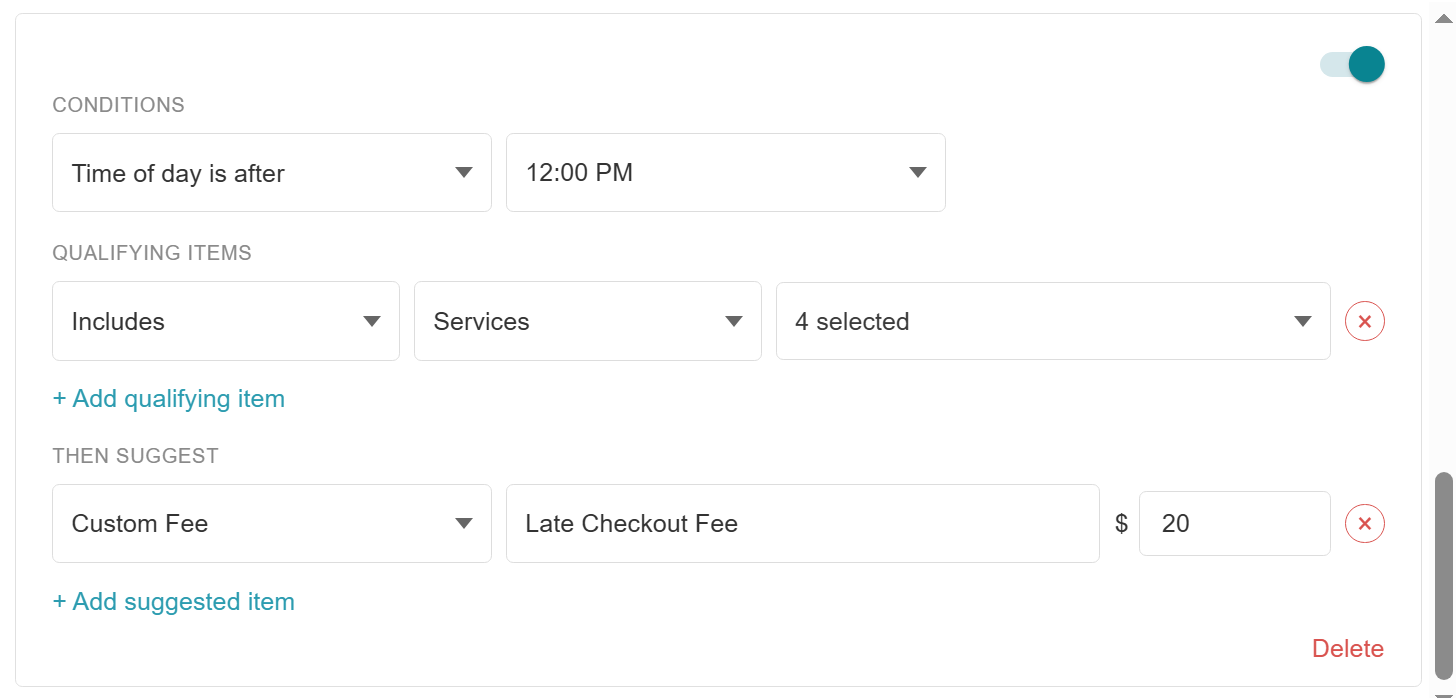Remove the qualifying item with the red X
This screenshot has height=698, width=1456.
1365,322
